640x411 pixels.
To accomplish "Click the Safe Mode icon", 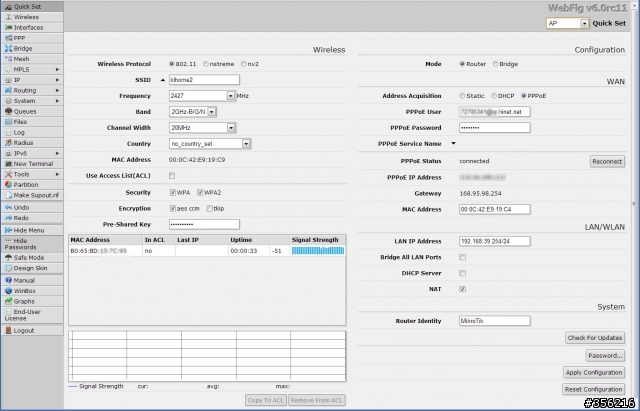I will click(8, 257).
